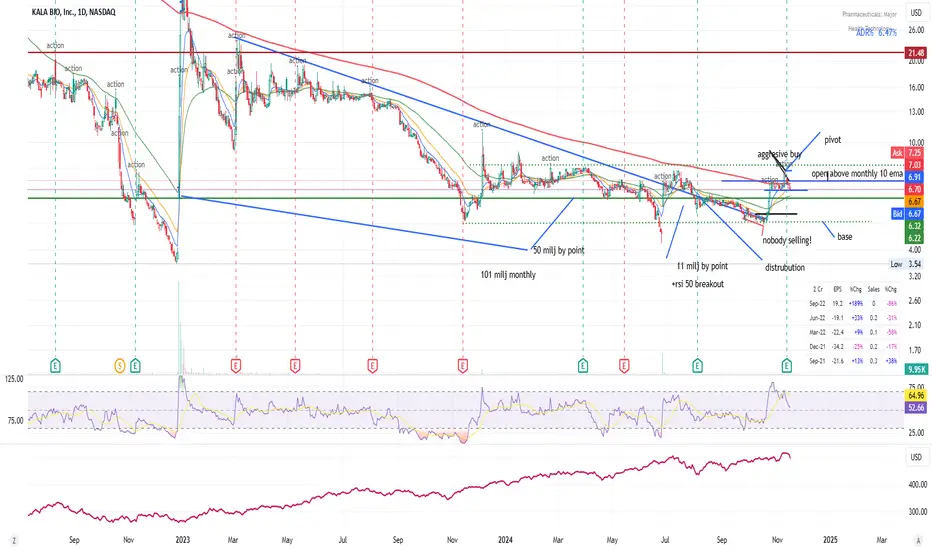This screenshot has width=932, height=550.
Task: Click the 125.00 RSI scale label
Action: click(14, 379)
